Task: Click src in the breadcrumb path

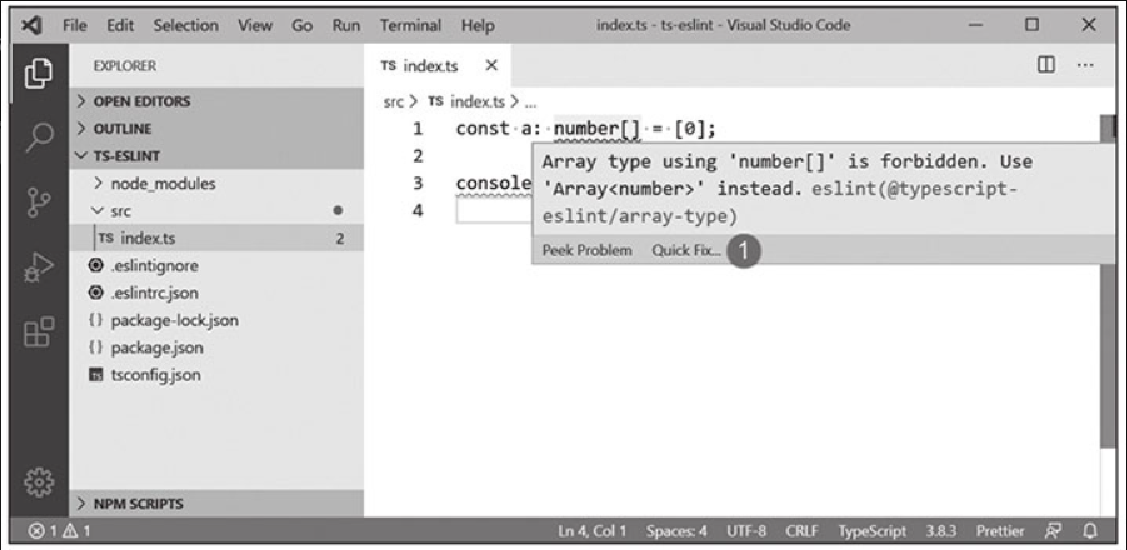Action: pos(393,102)
